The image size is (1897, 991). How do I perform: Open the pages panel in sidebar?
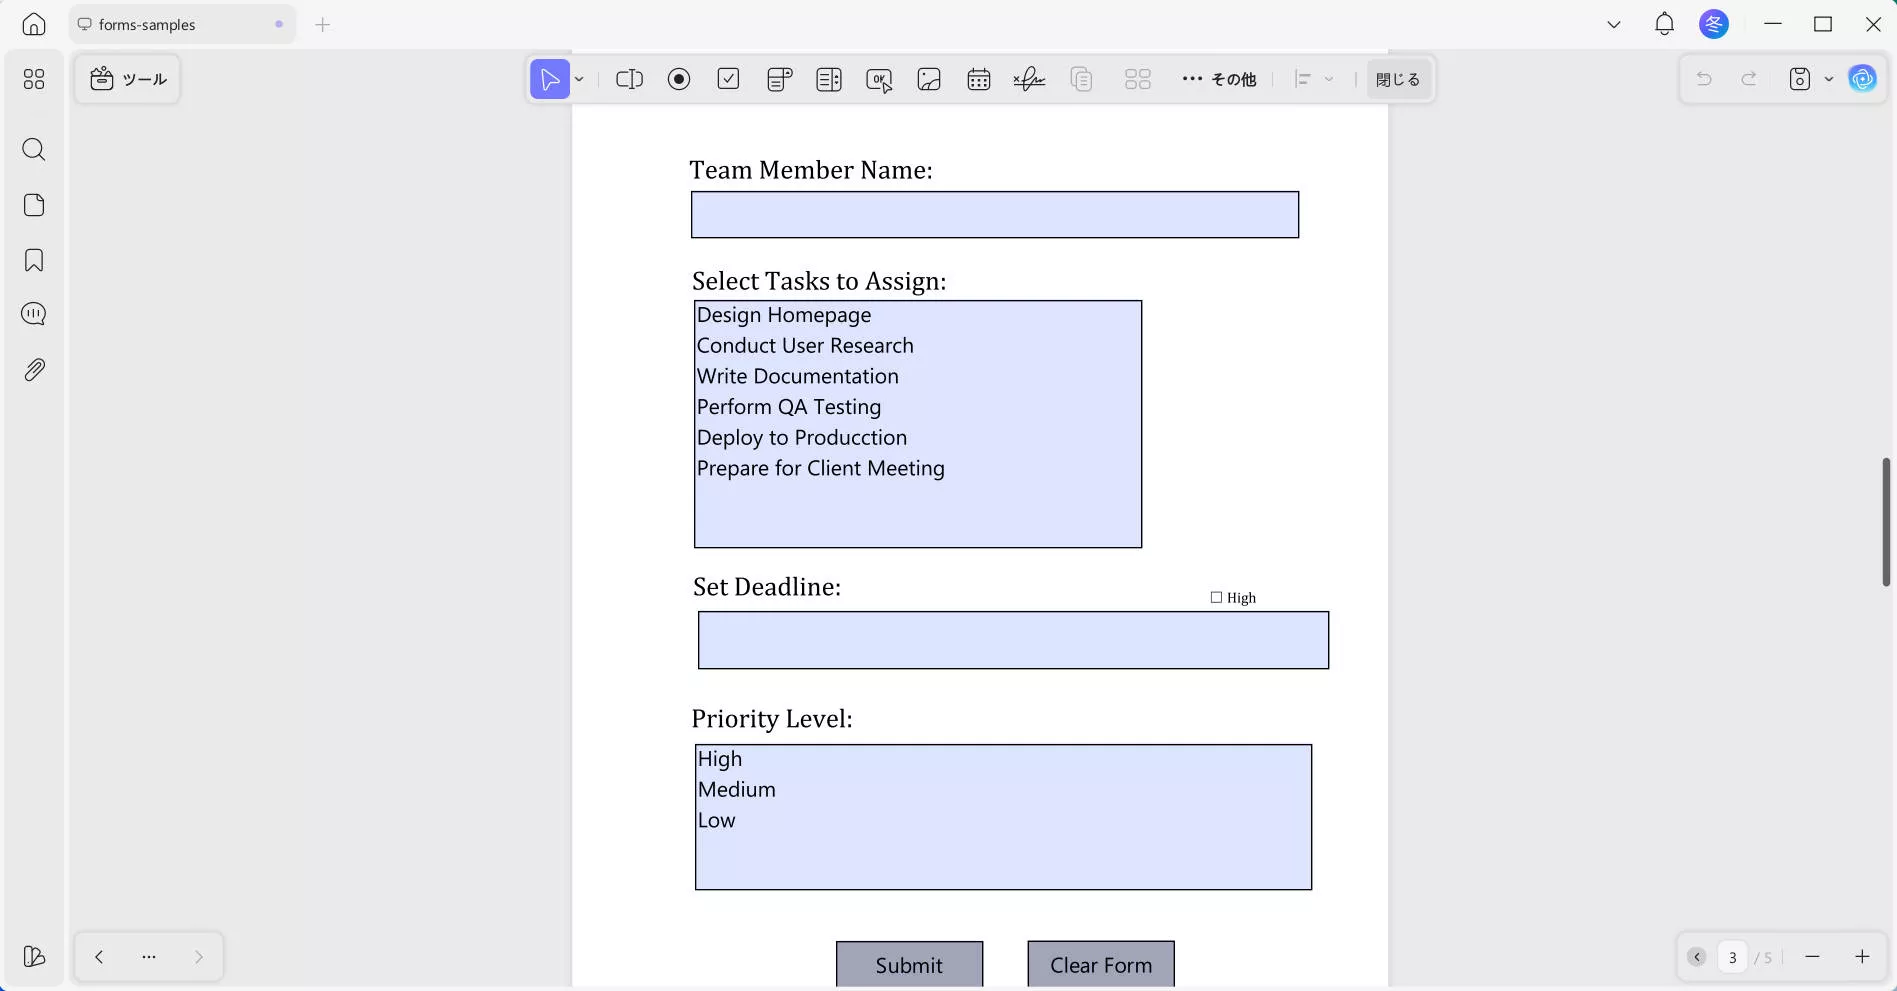[x=34, y=205]
